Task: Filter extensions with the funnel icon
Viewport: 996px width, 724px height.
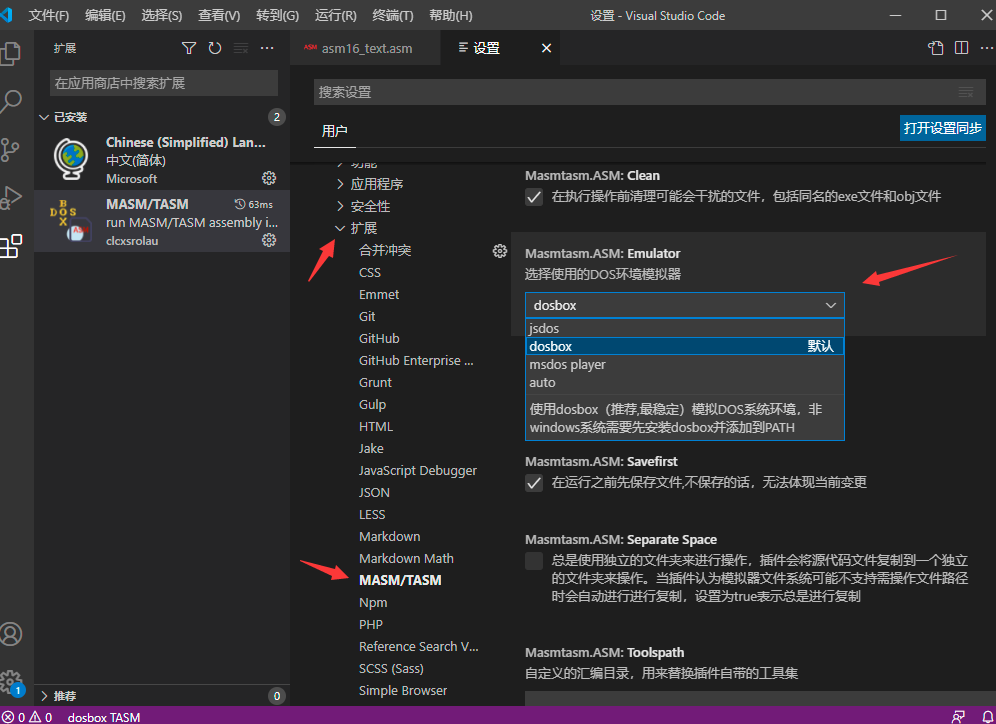Action: click(x=189, y=48)
